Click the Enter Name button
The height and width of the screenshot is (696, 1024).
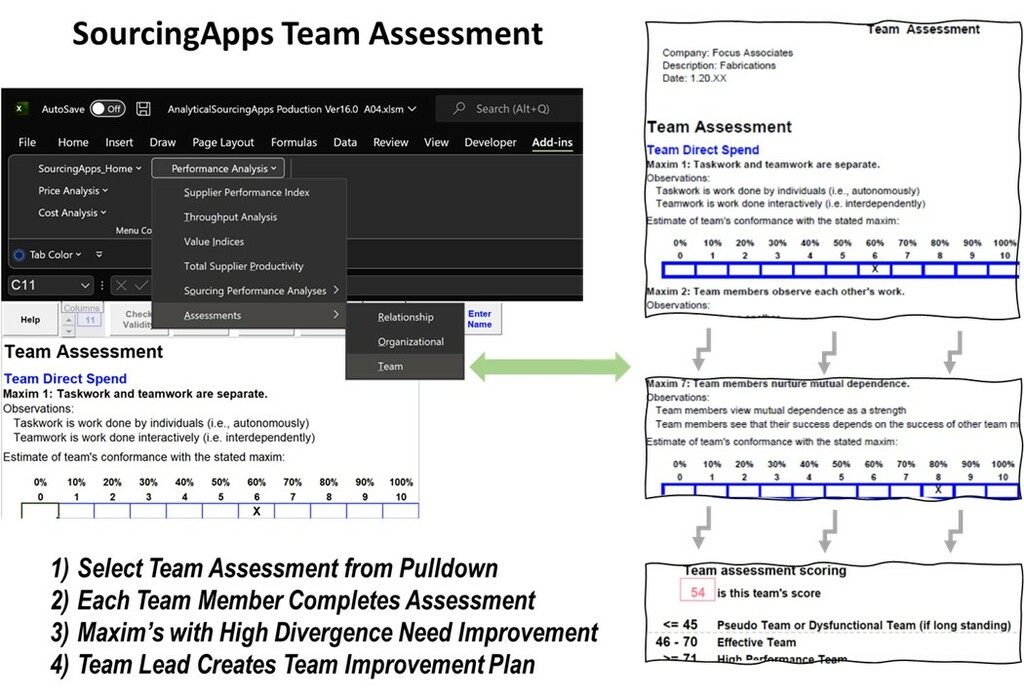[479, 319]
